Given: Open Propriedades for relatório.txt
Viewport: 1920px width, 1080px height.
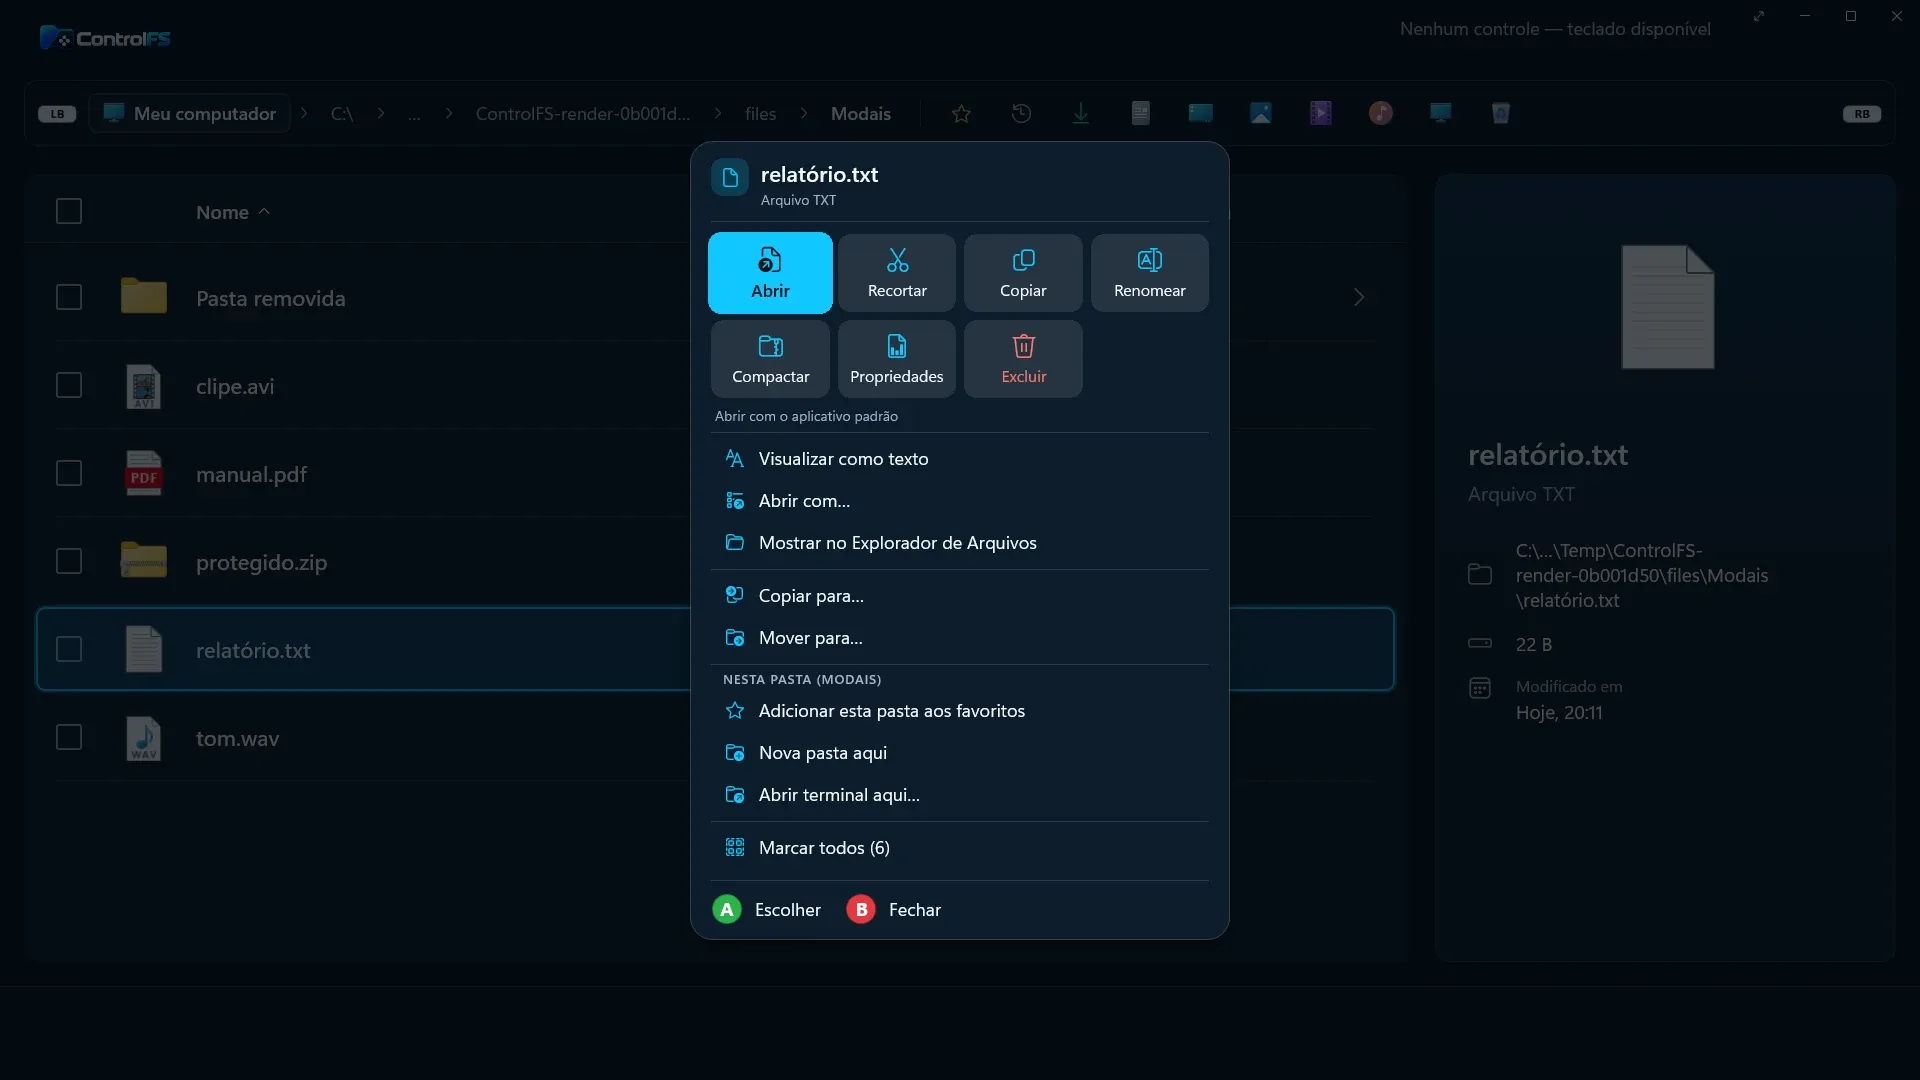Looking at the screenshot, I should (x=897, y=359).
